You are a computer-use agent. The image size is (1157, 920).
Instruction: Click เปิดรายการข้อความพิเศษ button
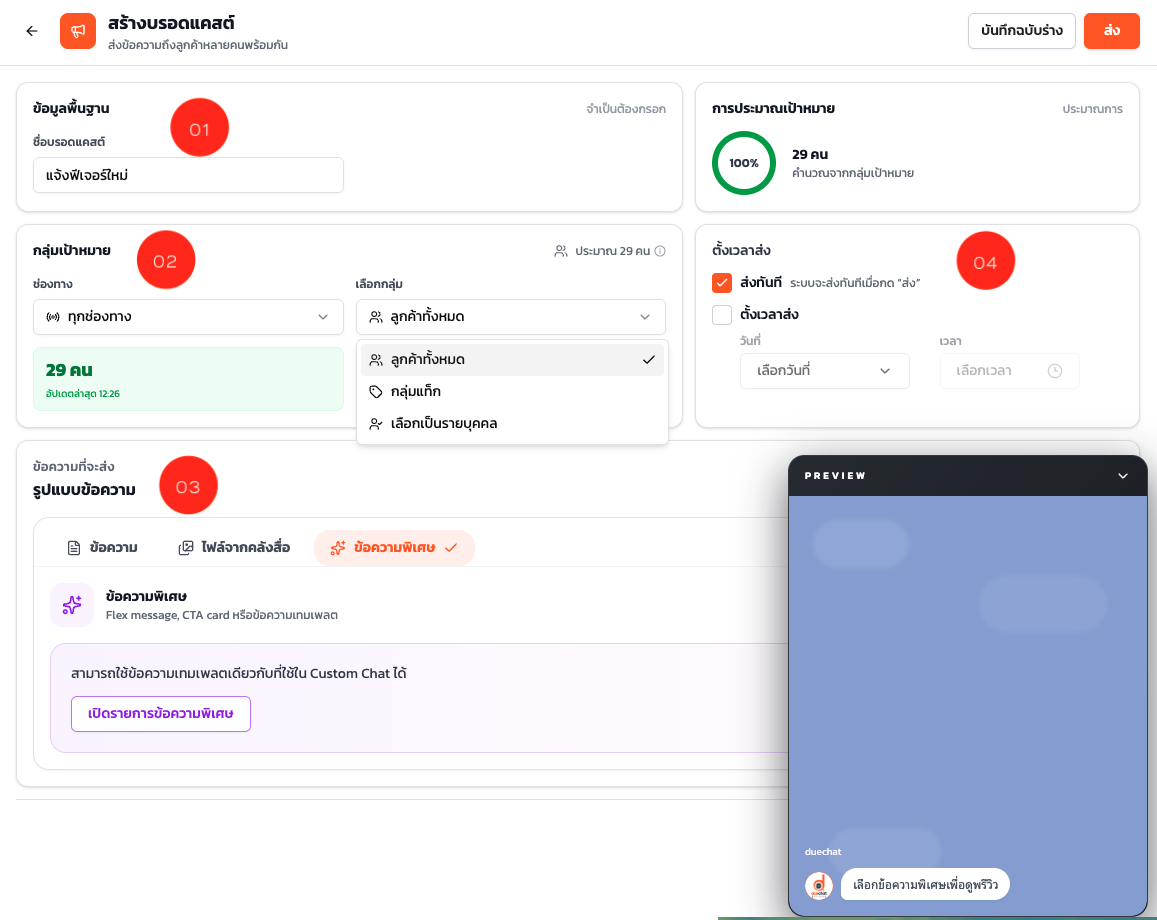[161, 713]
